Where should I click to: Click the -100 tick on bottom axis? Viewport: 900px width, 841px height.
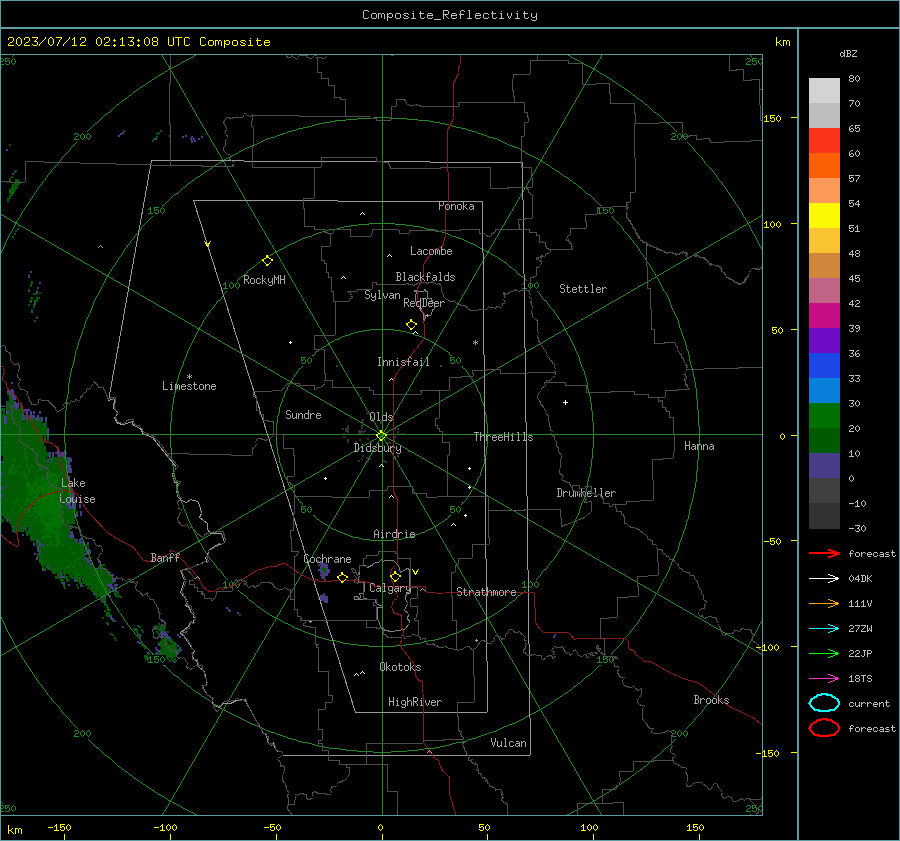click(x=166, y=827)
